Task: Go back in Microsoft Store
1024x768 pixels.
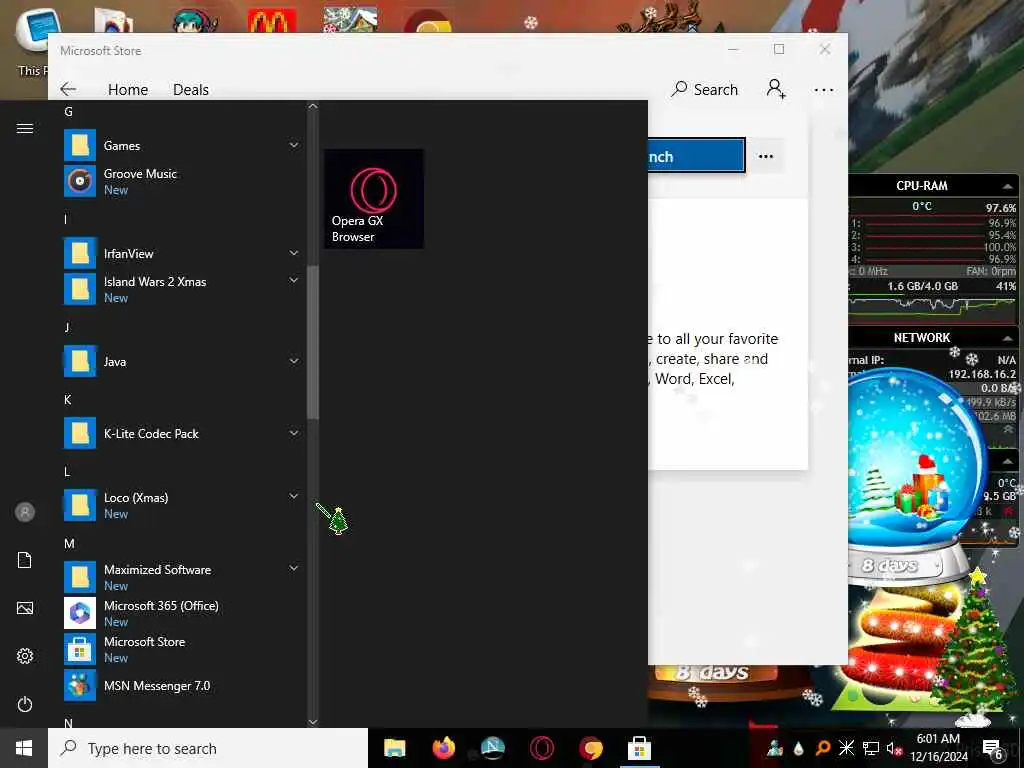Action: 68,89
